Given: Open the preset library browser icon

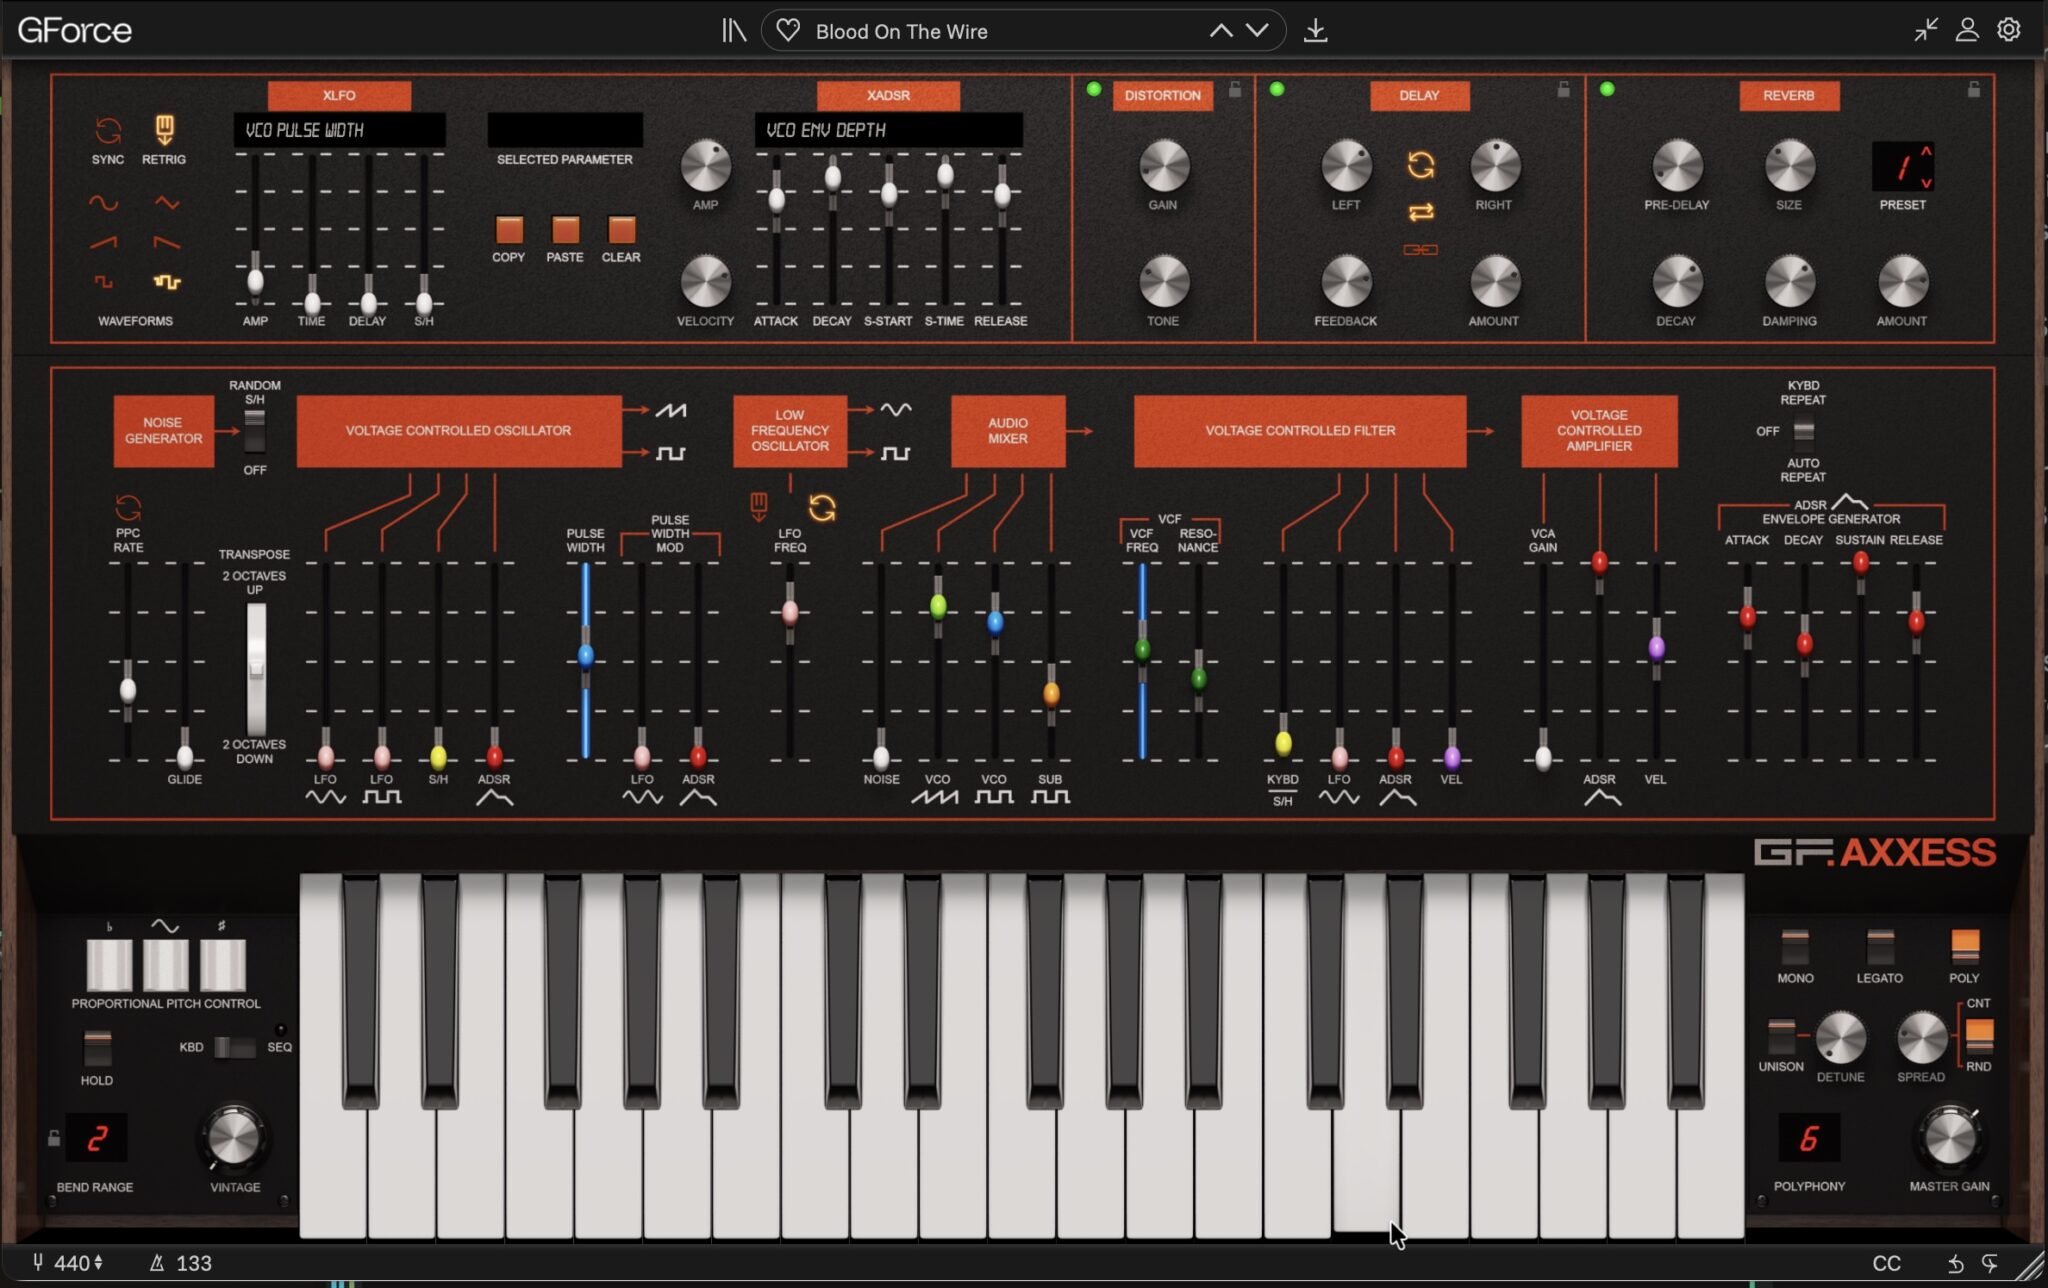Looking at the screenshot, I should (734, 31).
